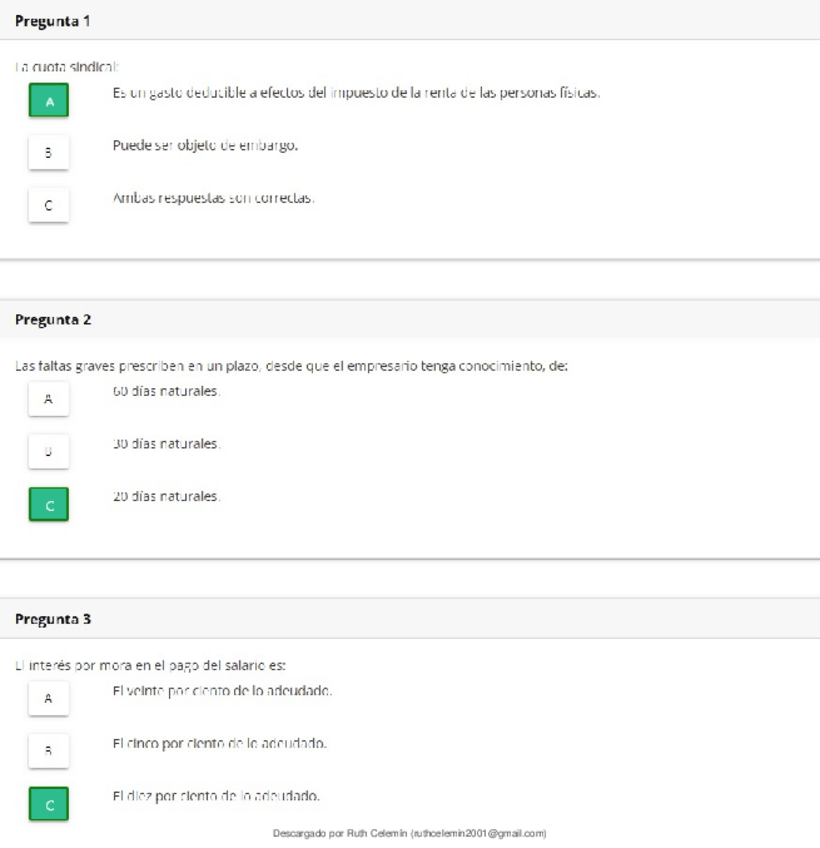Viewport: 820px width, 848px height.
Task: Click answer "El diez por ciento de lo adeudado"
Action: click(x=217, y=796)
